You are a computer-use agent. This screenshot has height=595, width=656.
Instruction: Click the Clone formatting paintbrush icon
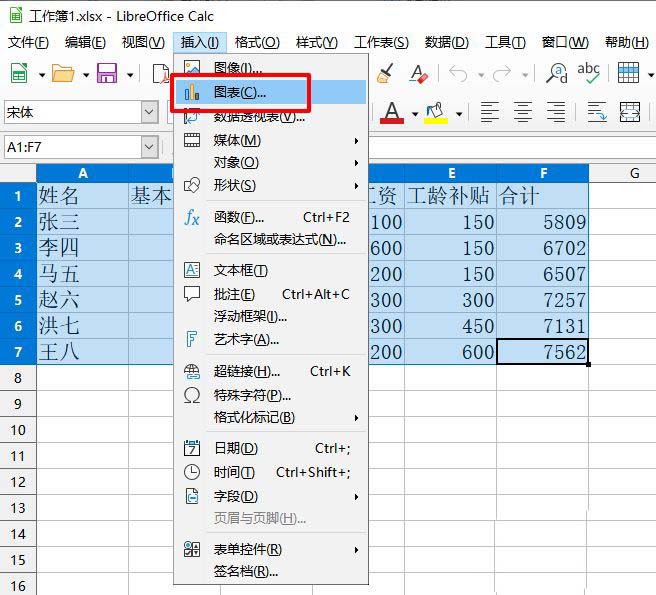[x=385, y=74]
